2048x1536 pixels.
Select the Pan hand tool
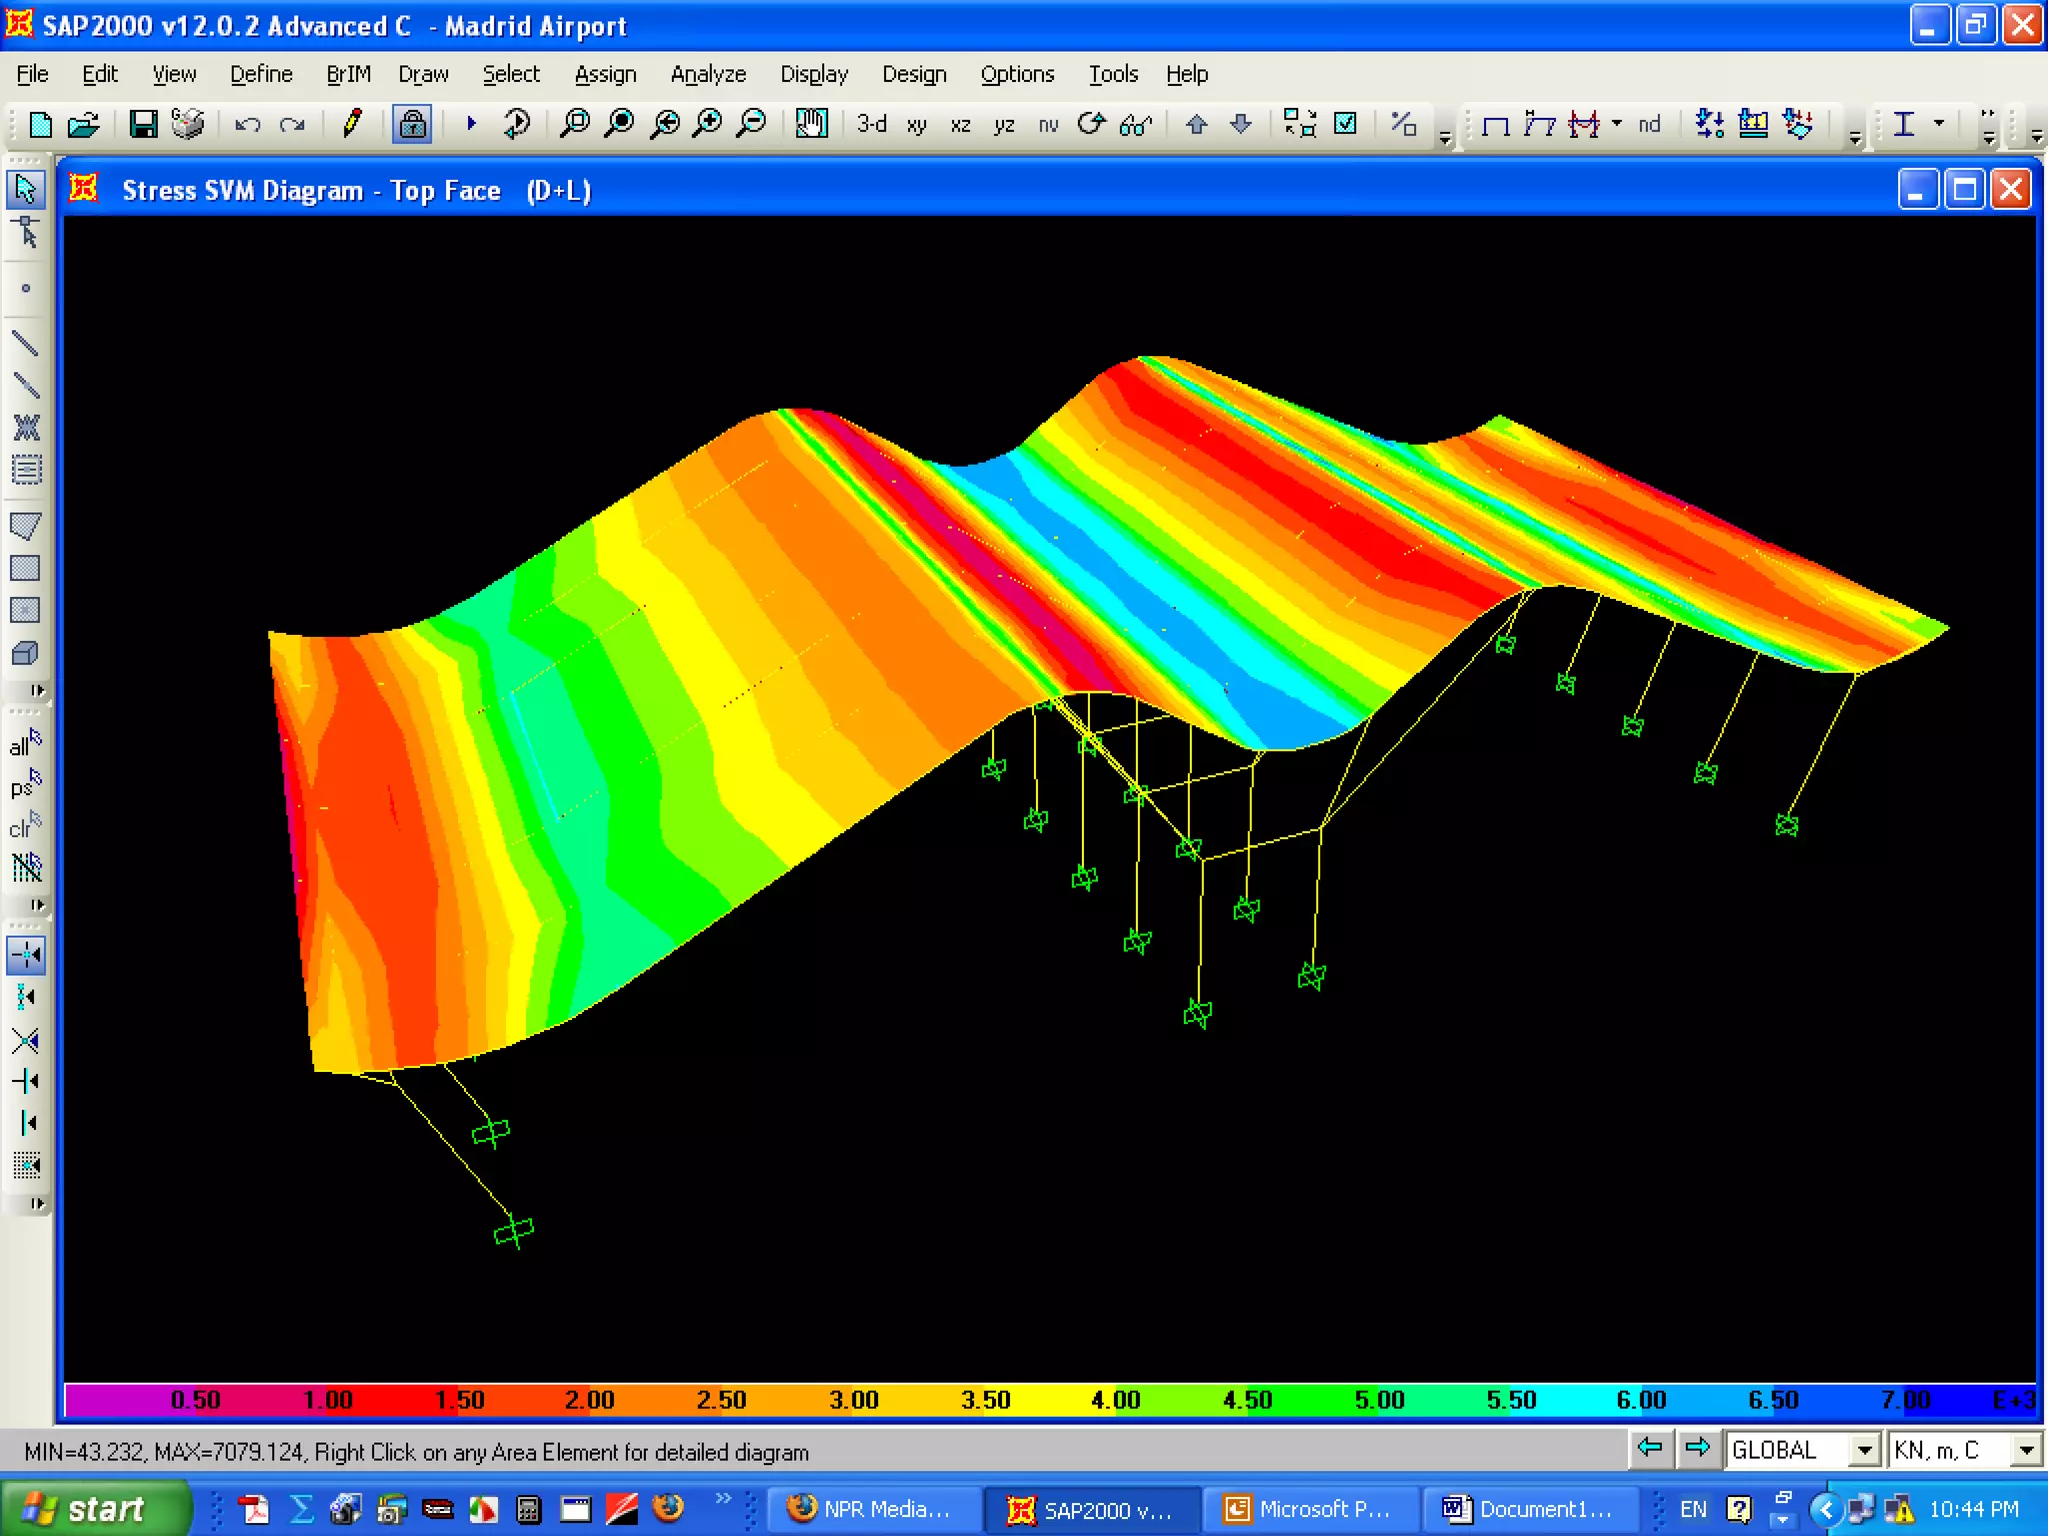(x=811, y=124)
